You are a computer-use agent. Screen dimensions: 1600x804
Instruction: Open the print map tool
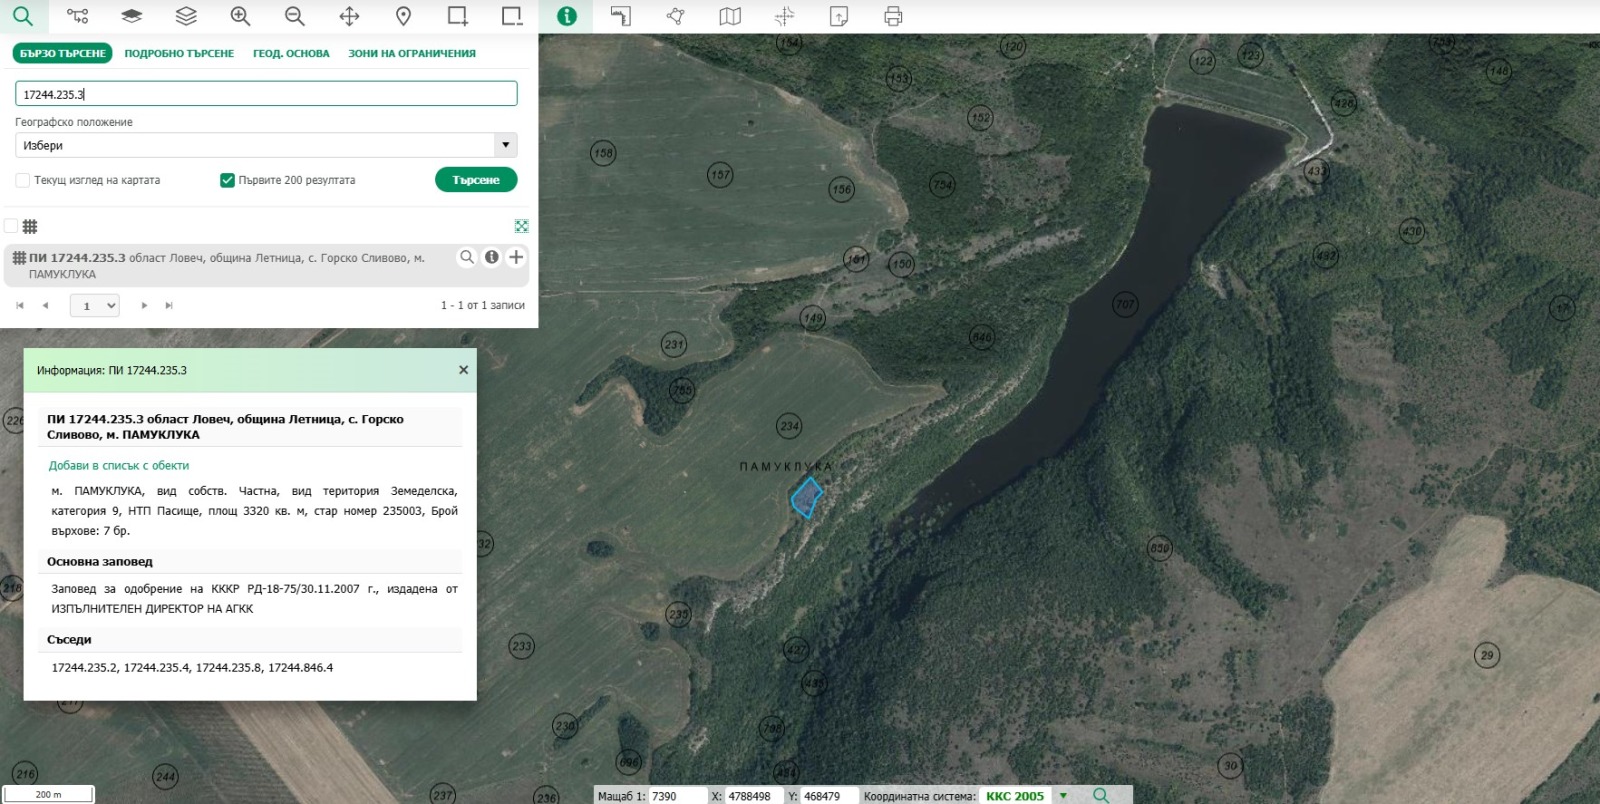click(893, 16)
